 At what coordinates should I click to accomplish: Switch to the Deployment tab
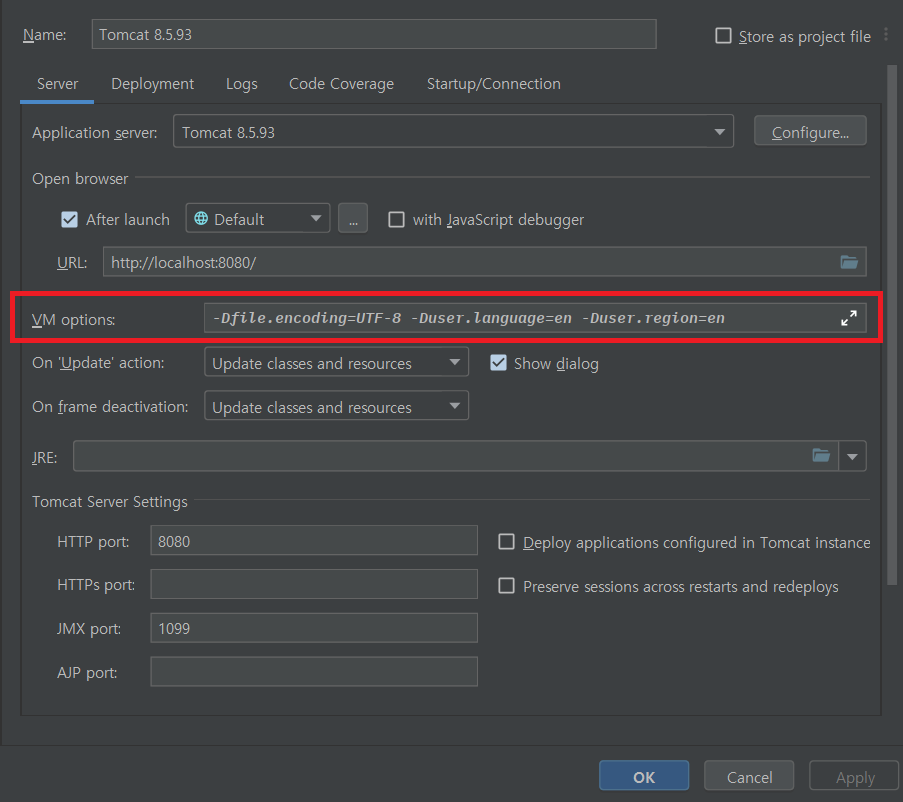(153, 84)
